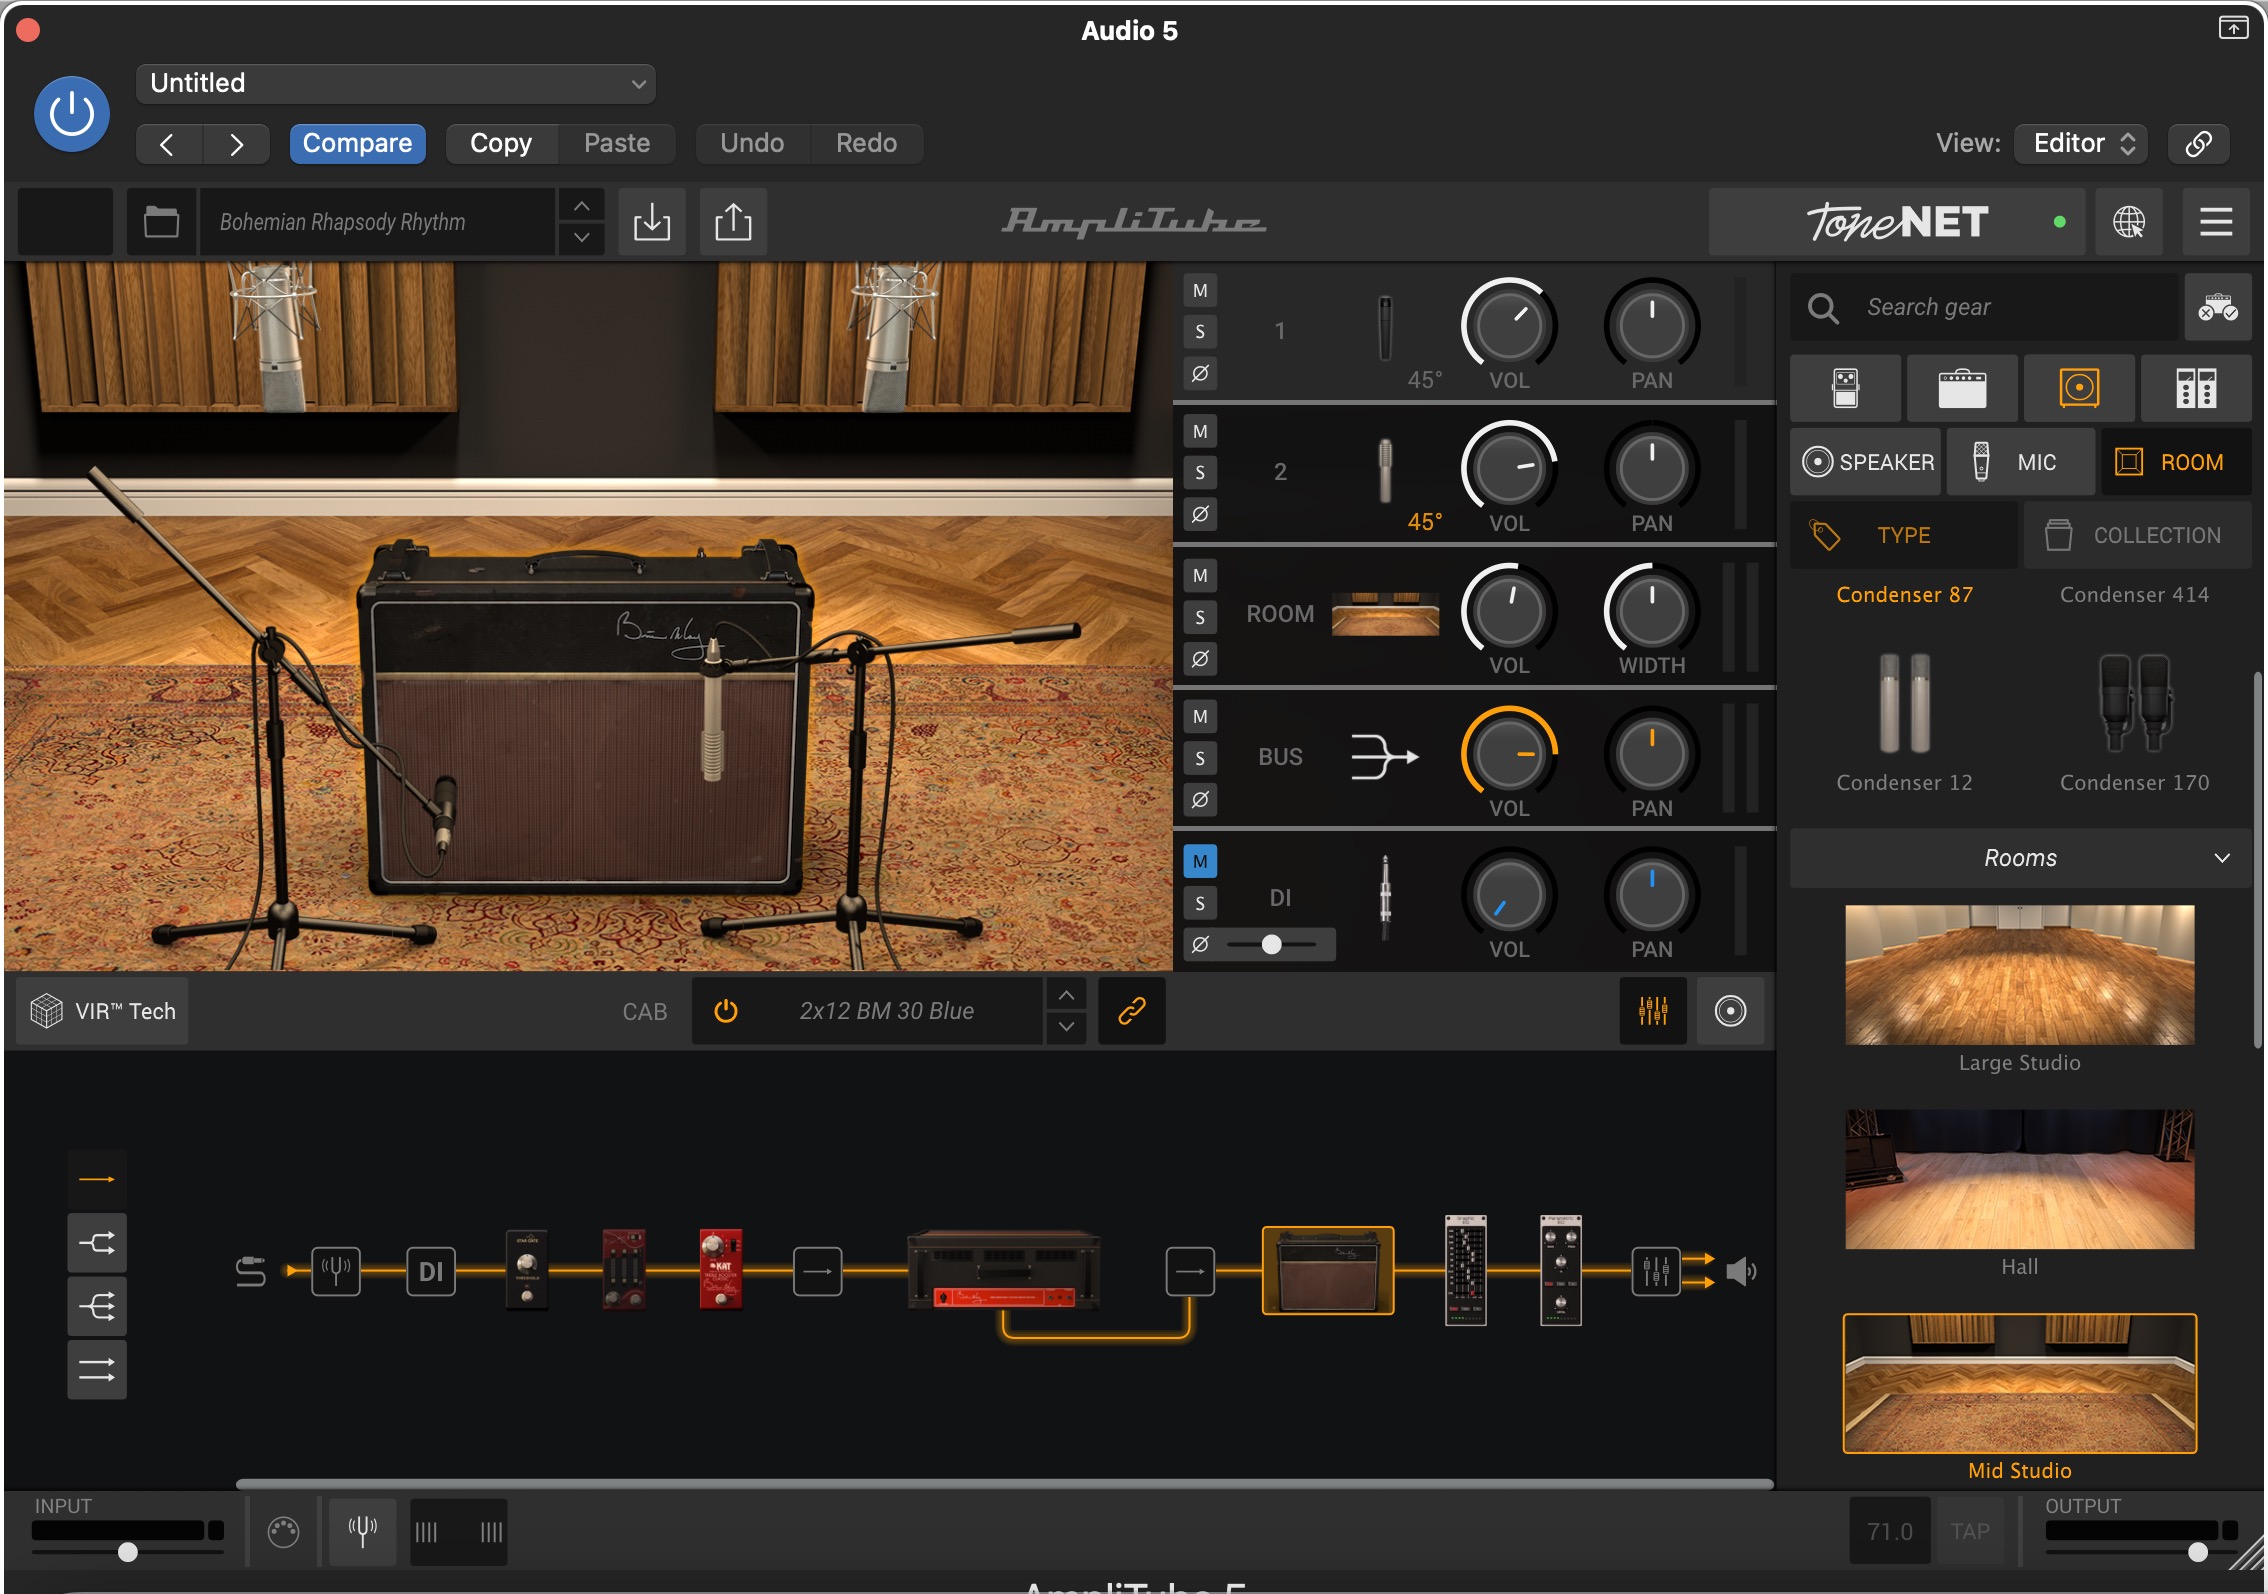Go to next preset arrow
The height and width of the screenshot is (1594, 2268).
click(x=236, y=144)
